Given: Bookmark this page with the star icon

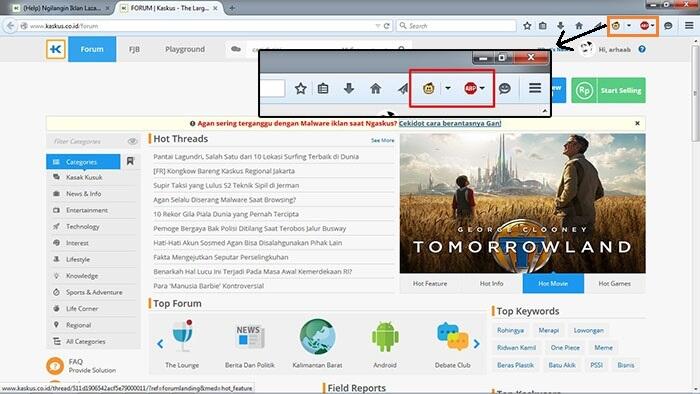Looking at the screenshot, I should [527, 26].
